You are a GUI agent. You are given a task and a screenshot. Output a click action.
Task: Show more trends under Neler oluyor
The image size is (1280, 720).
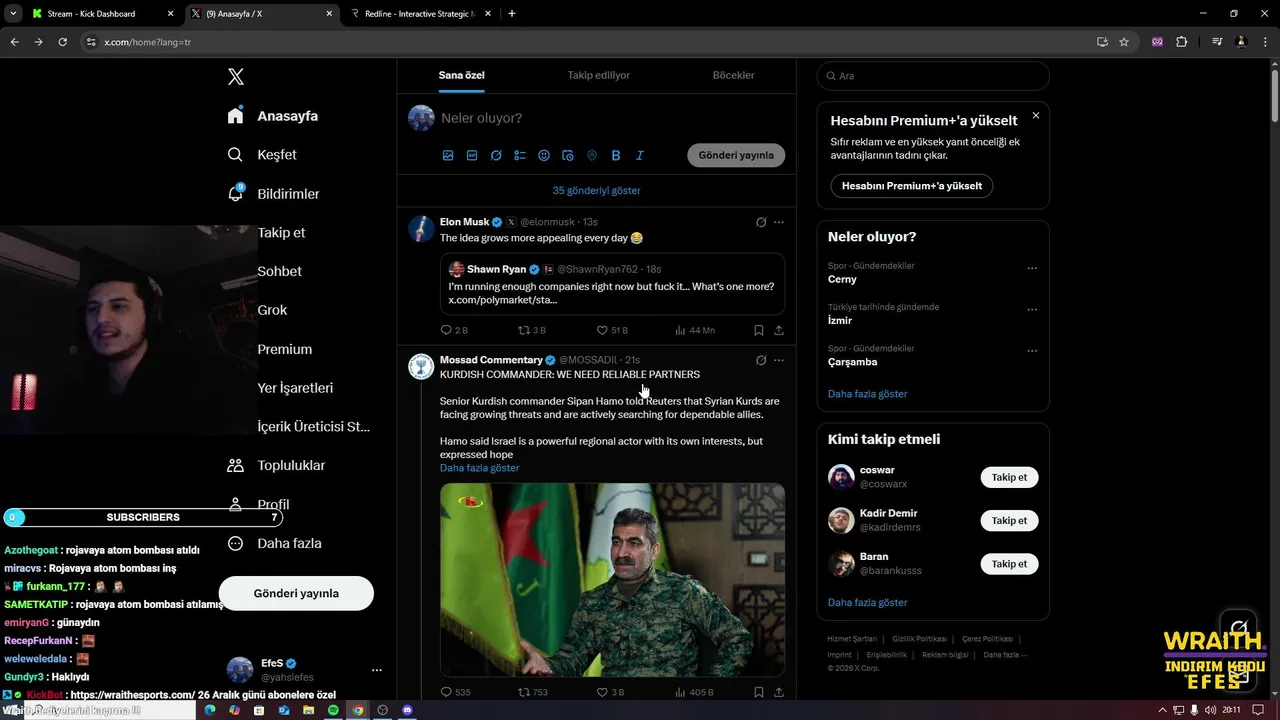tap(867, 394)
